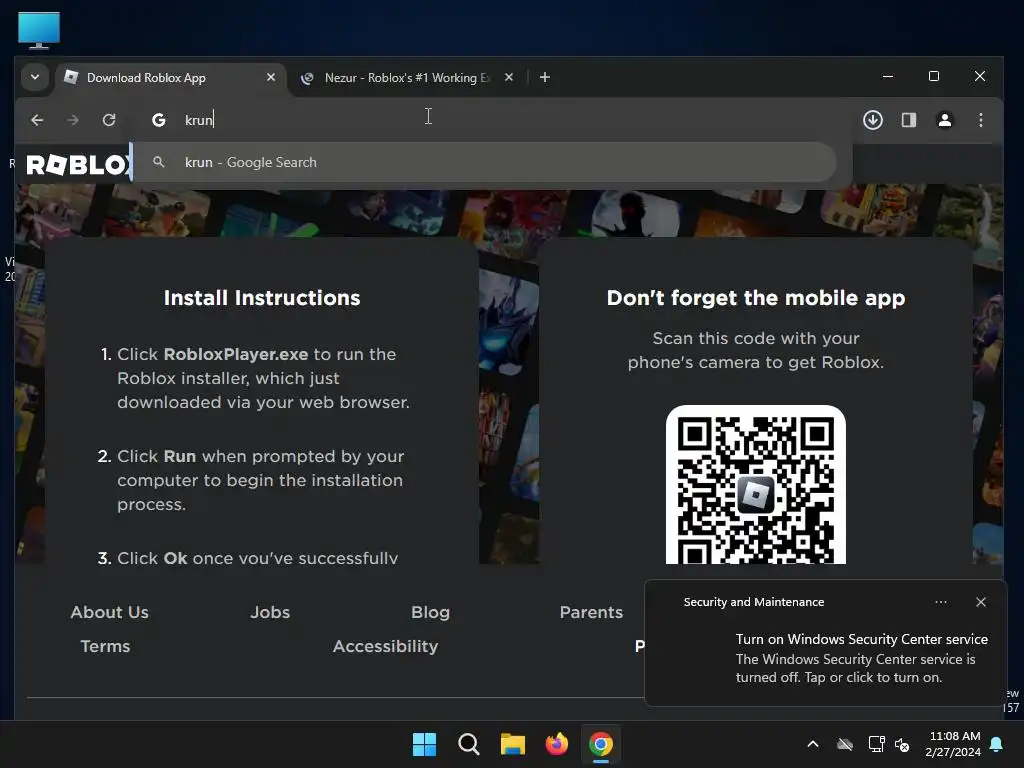Close the Nezur tab
1024x768 pixels.
509,77
